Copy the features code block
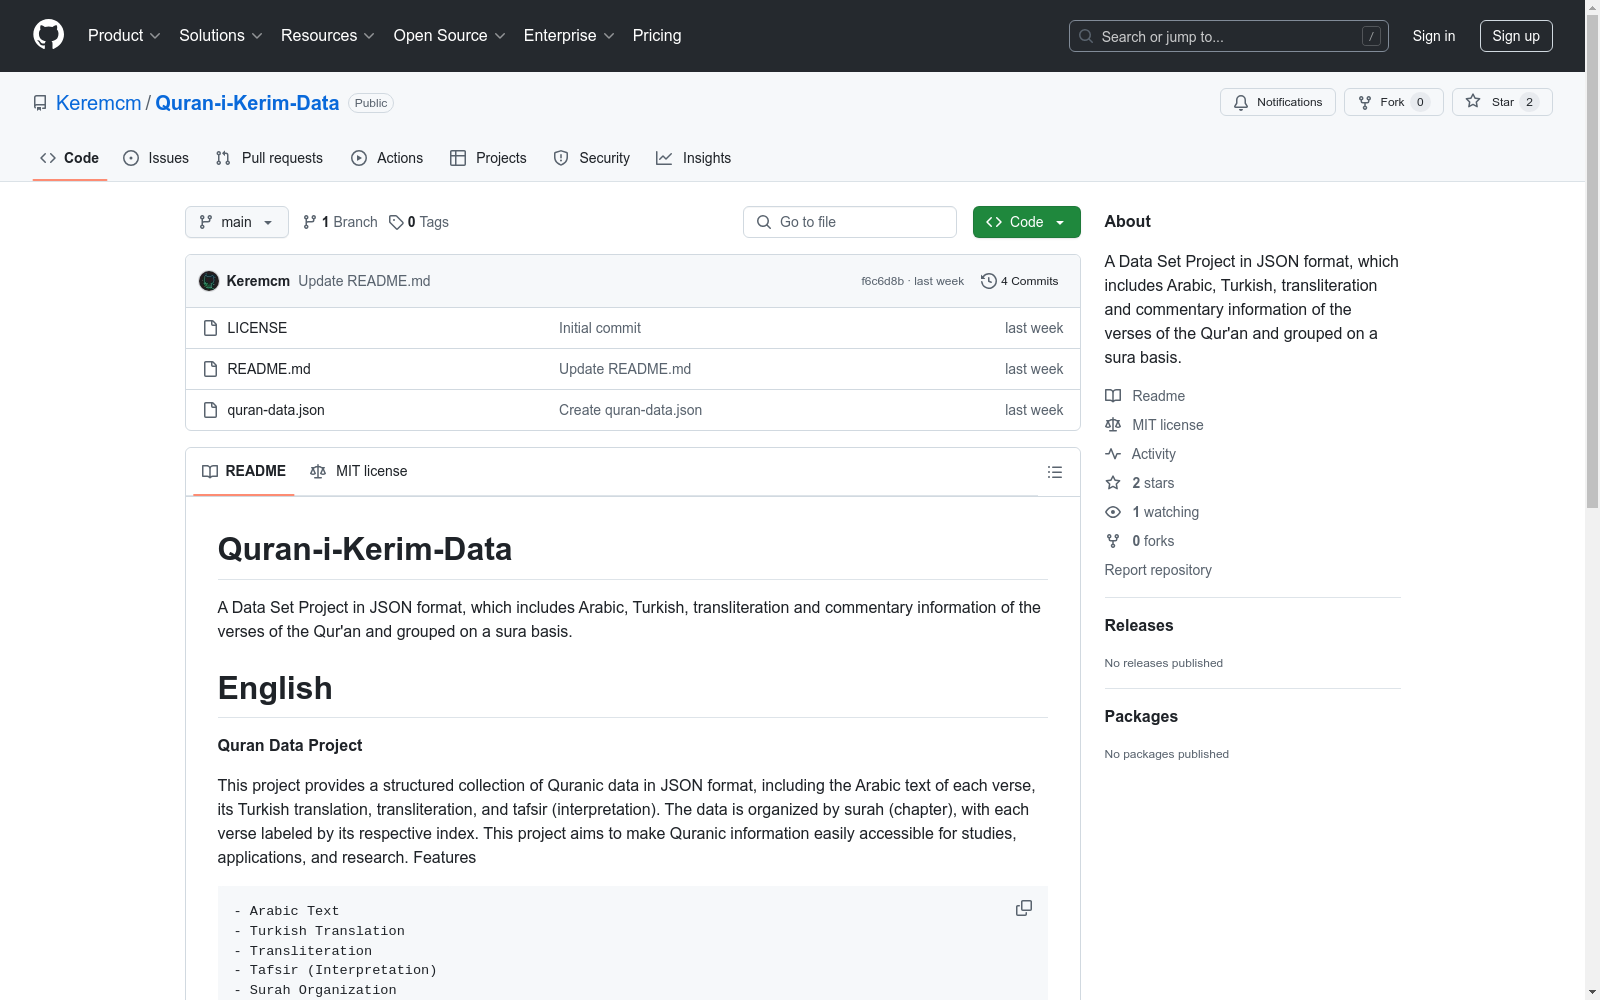Screen dimensions: 1600x1000 (x=1024, y=908)
